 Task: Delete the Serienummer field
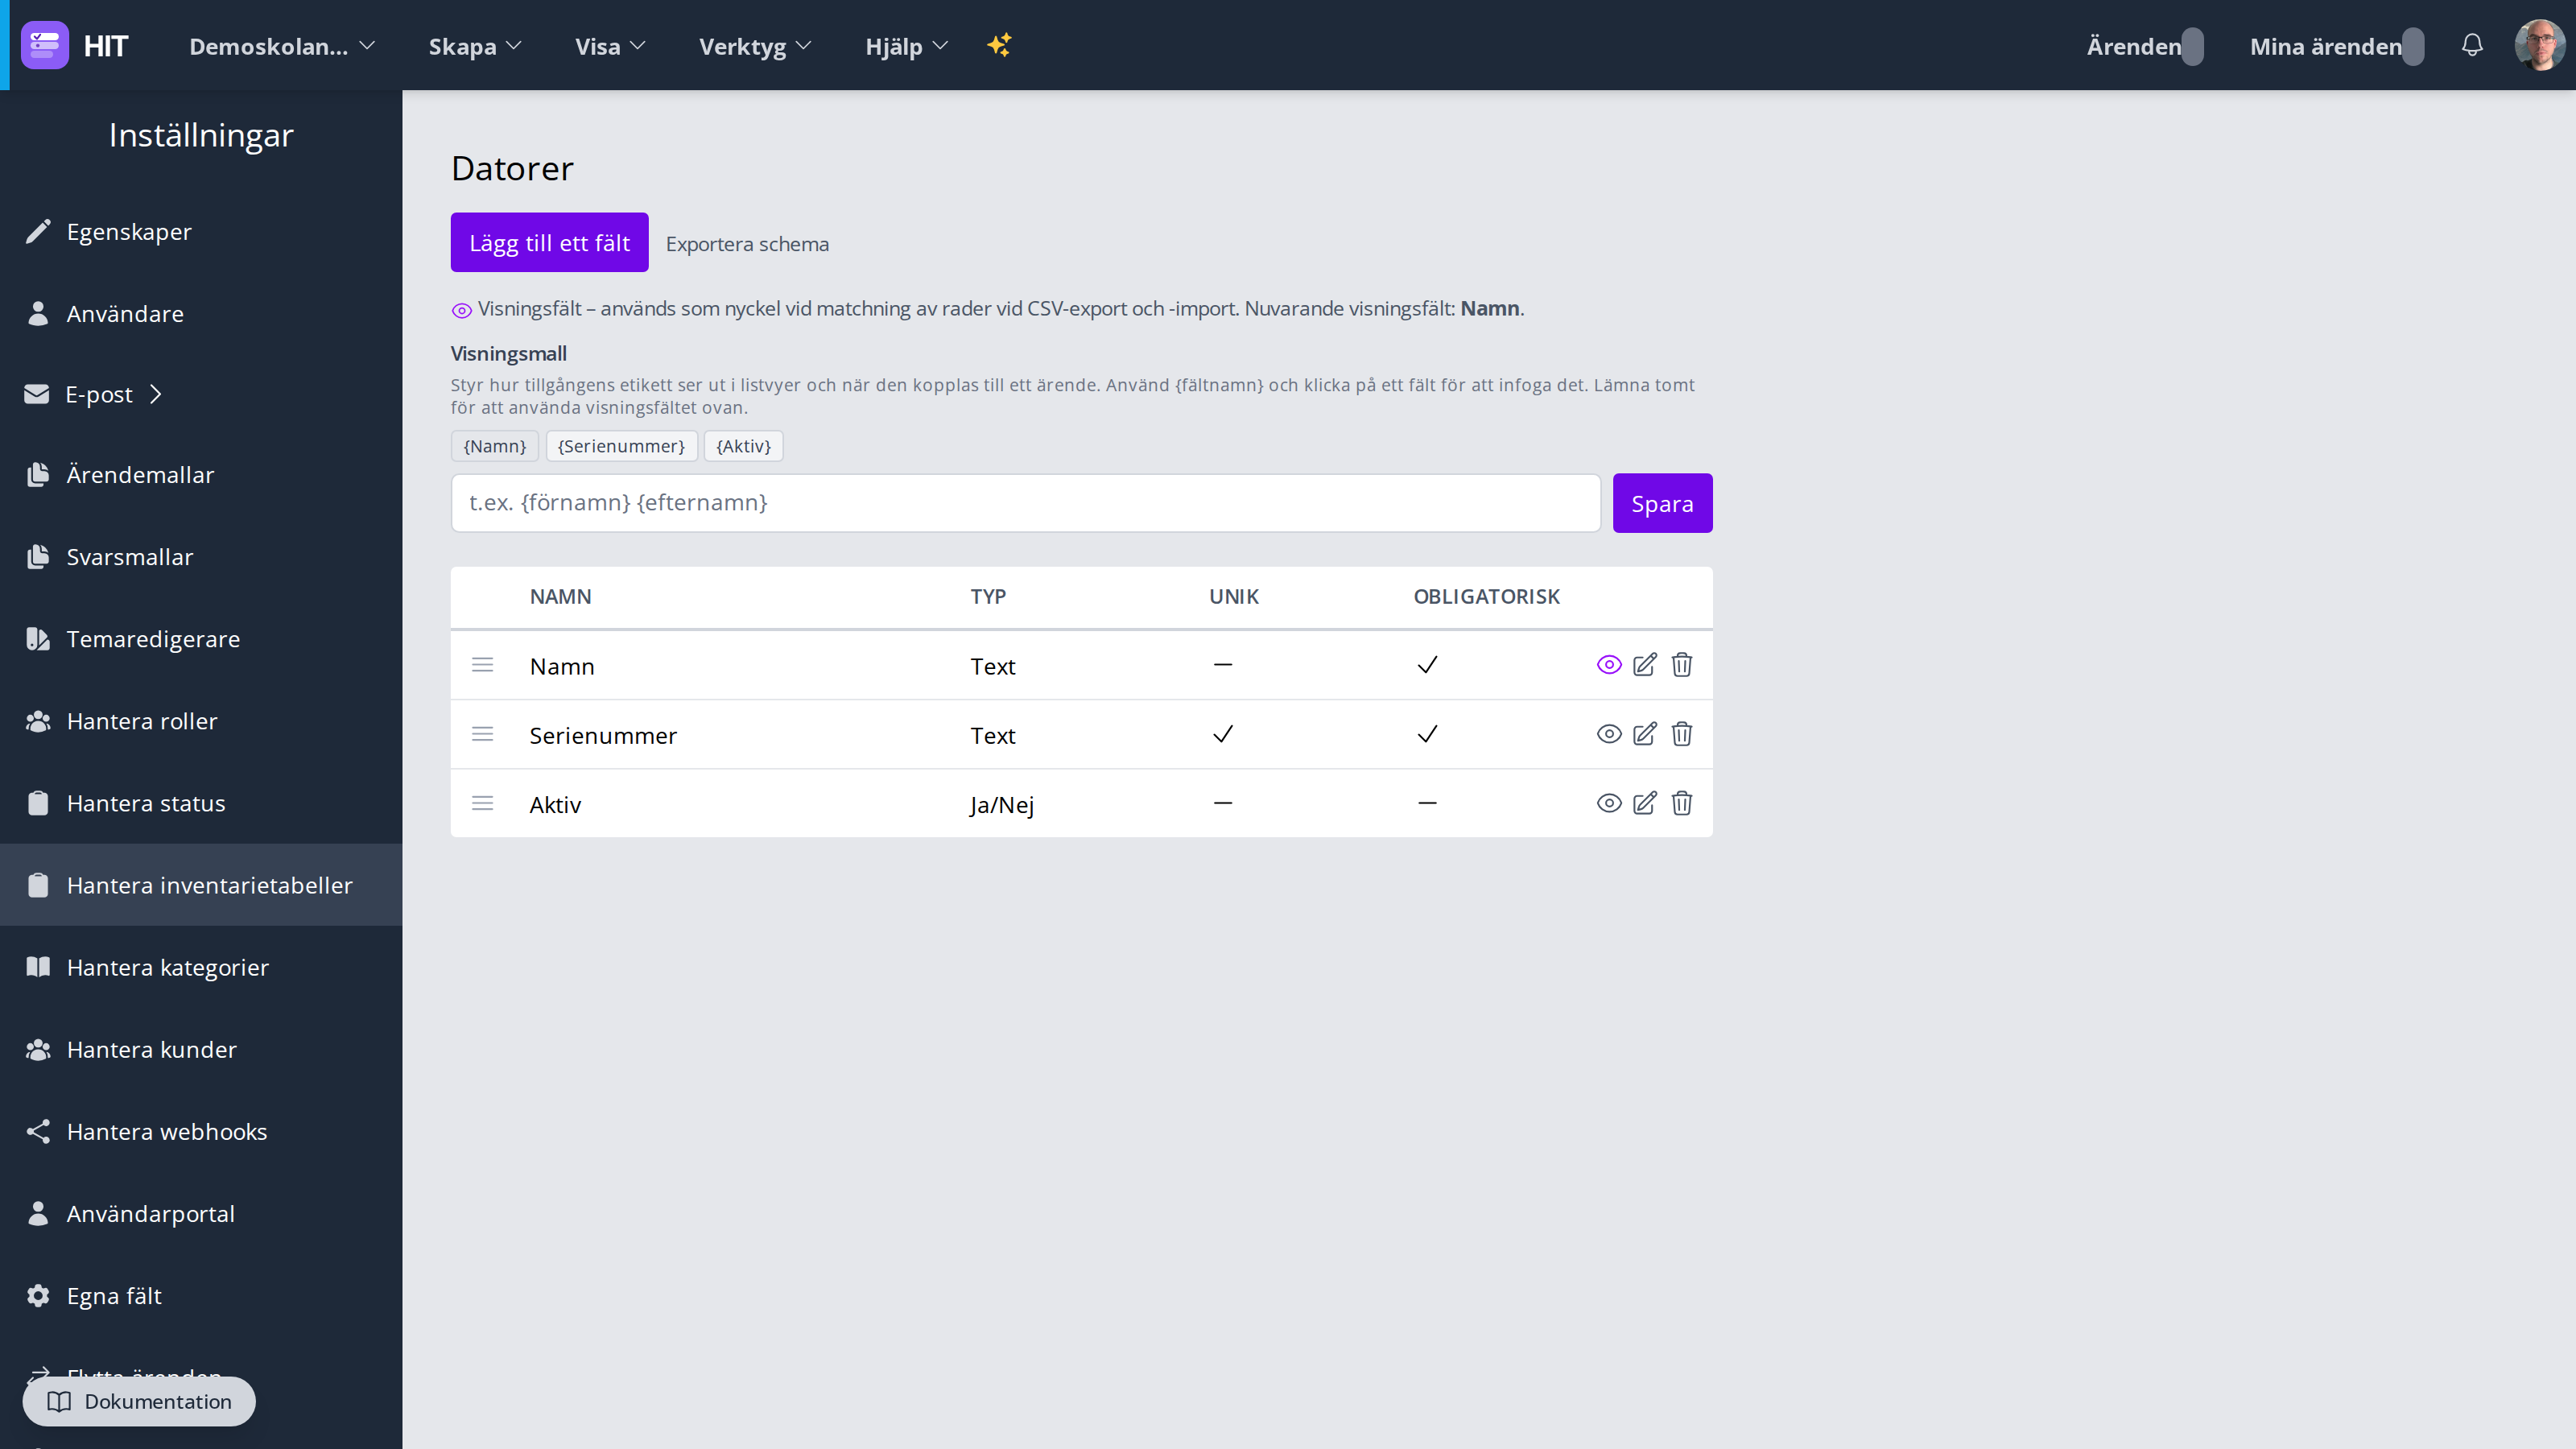tap(1682, 734)
